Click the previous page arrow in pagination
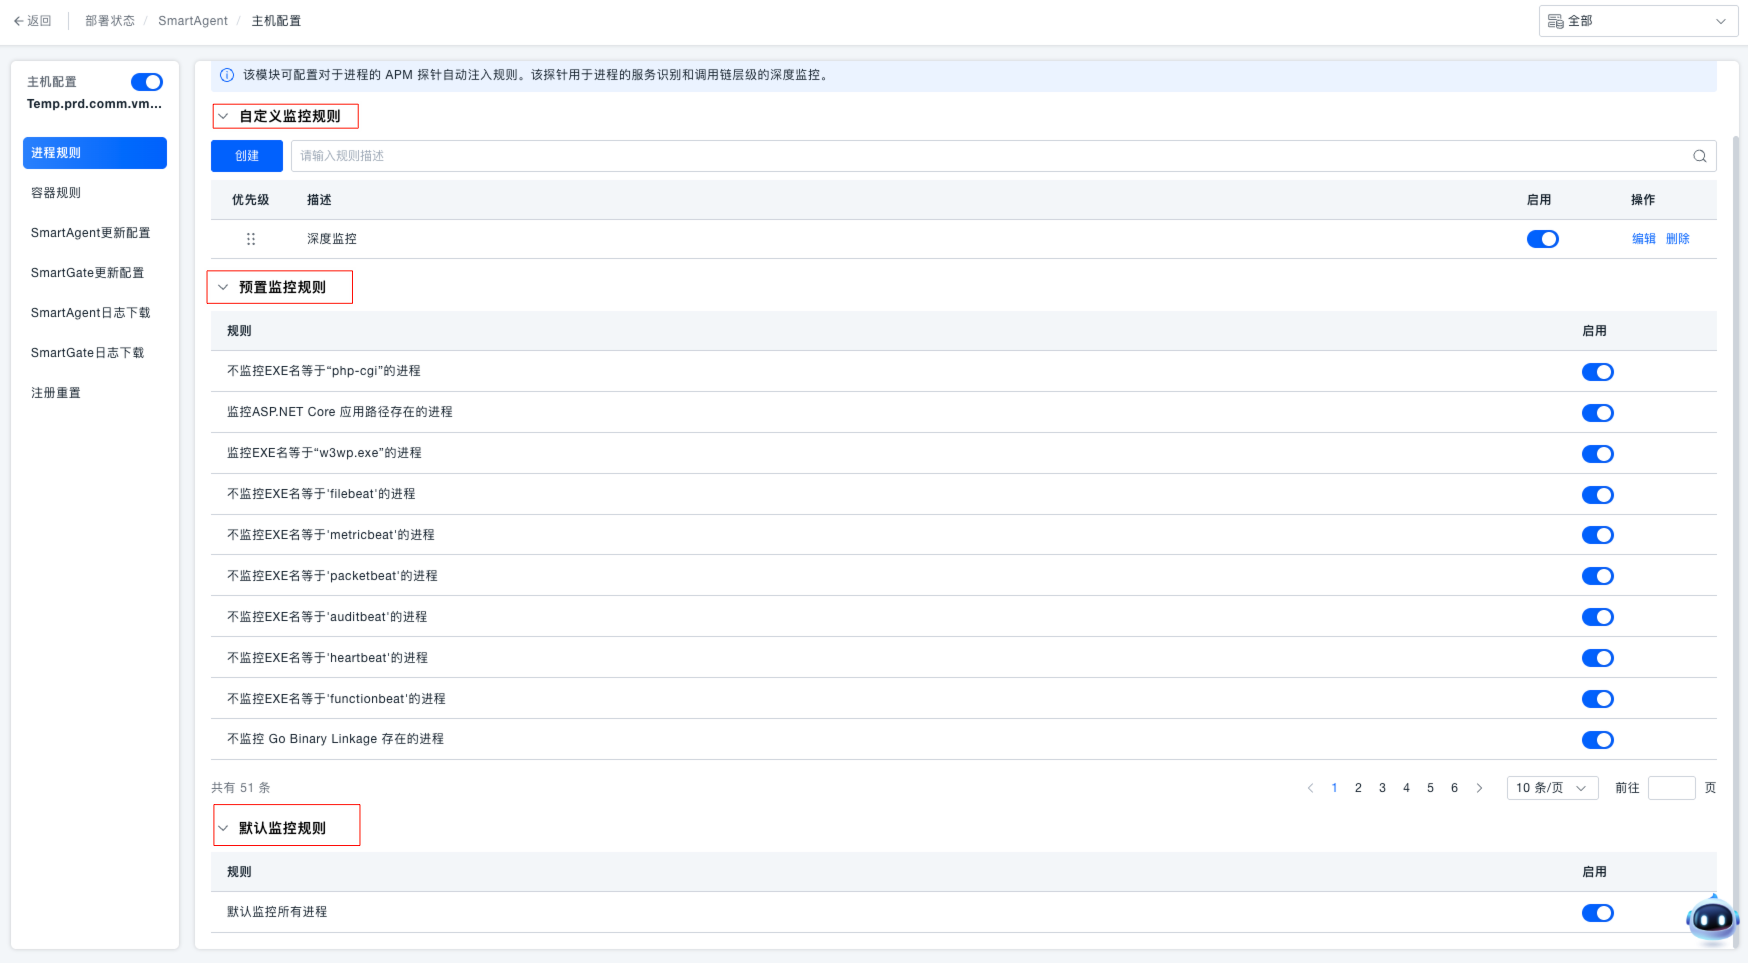 (x=1310, y=788)
